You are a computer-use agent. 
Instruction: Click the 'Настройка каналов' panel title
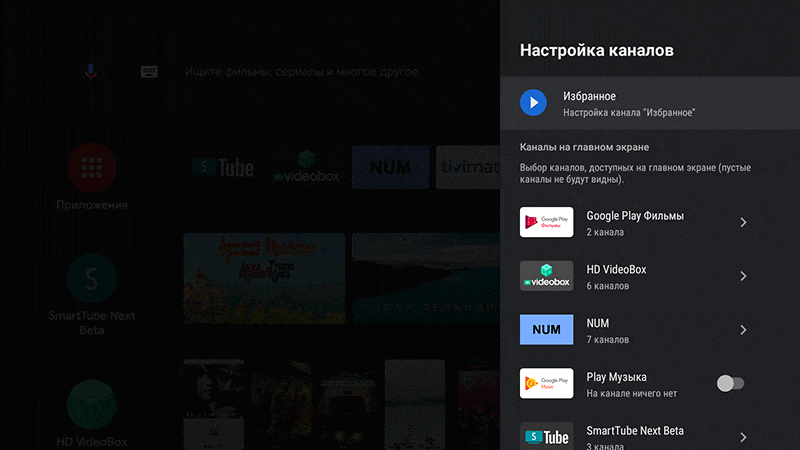tap(596, 50)
